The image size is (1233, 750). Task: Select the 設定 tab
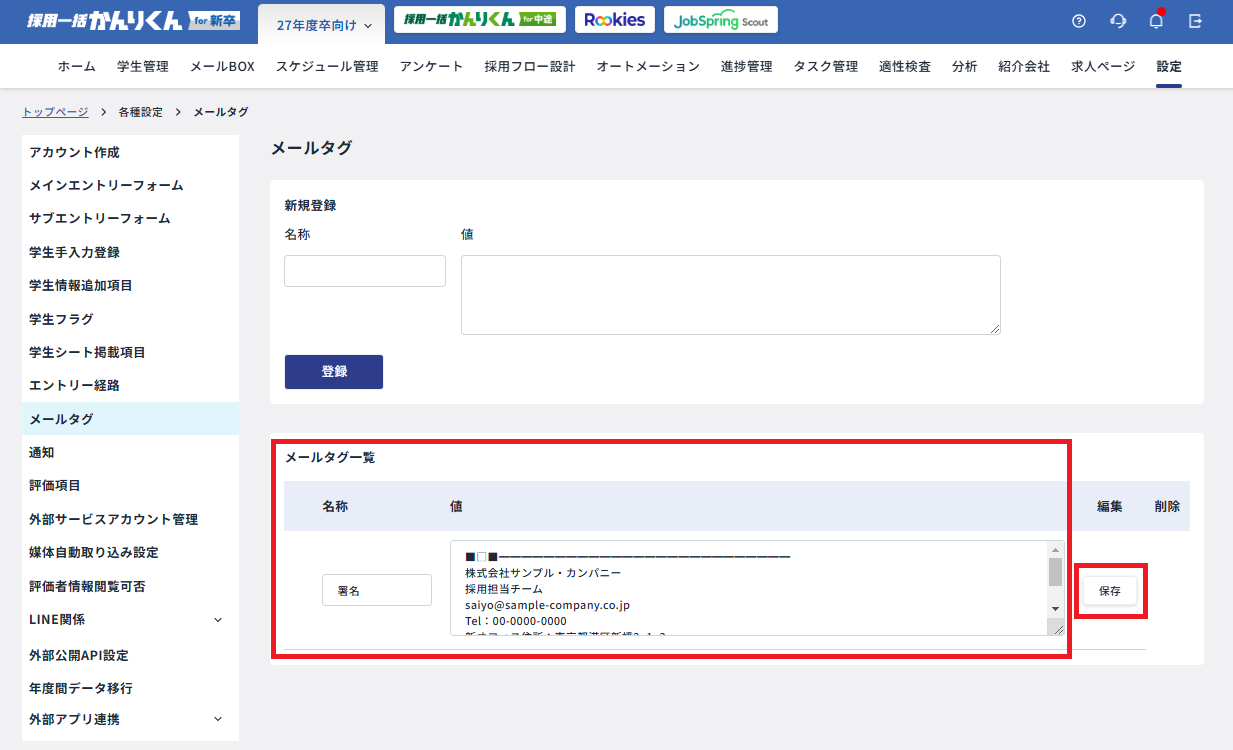(1168, 65)
